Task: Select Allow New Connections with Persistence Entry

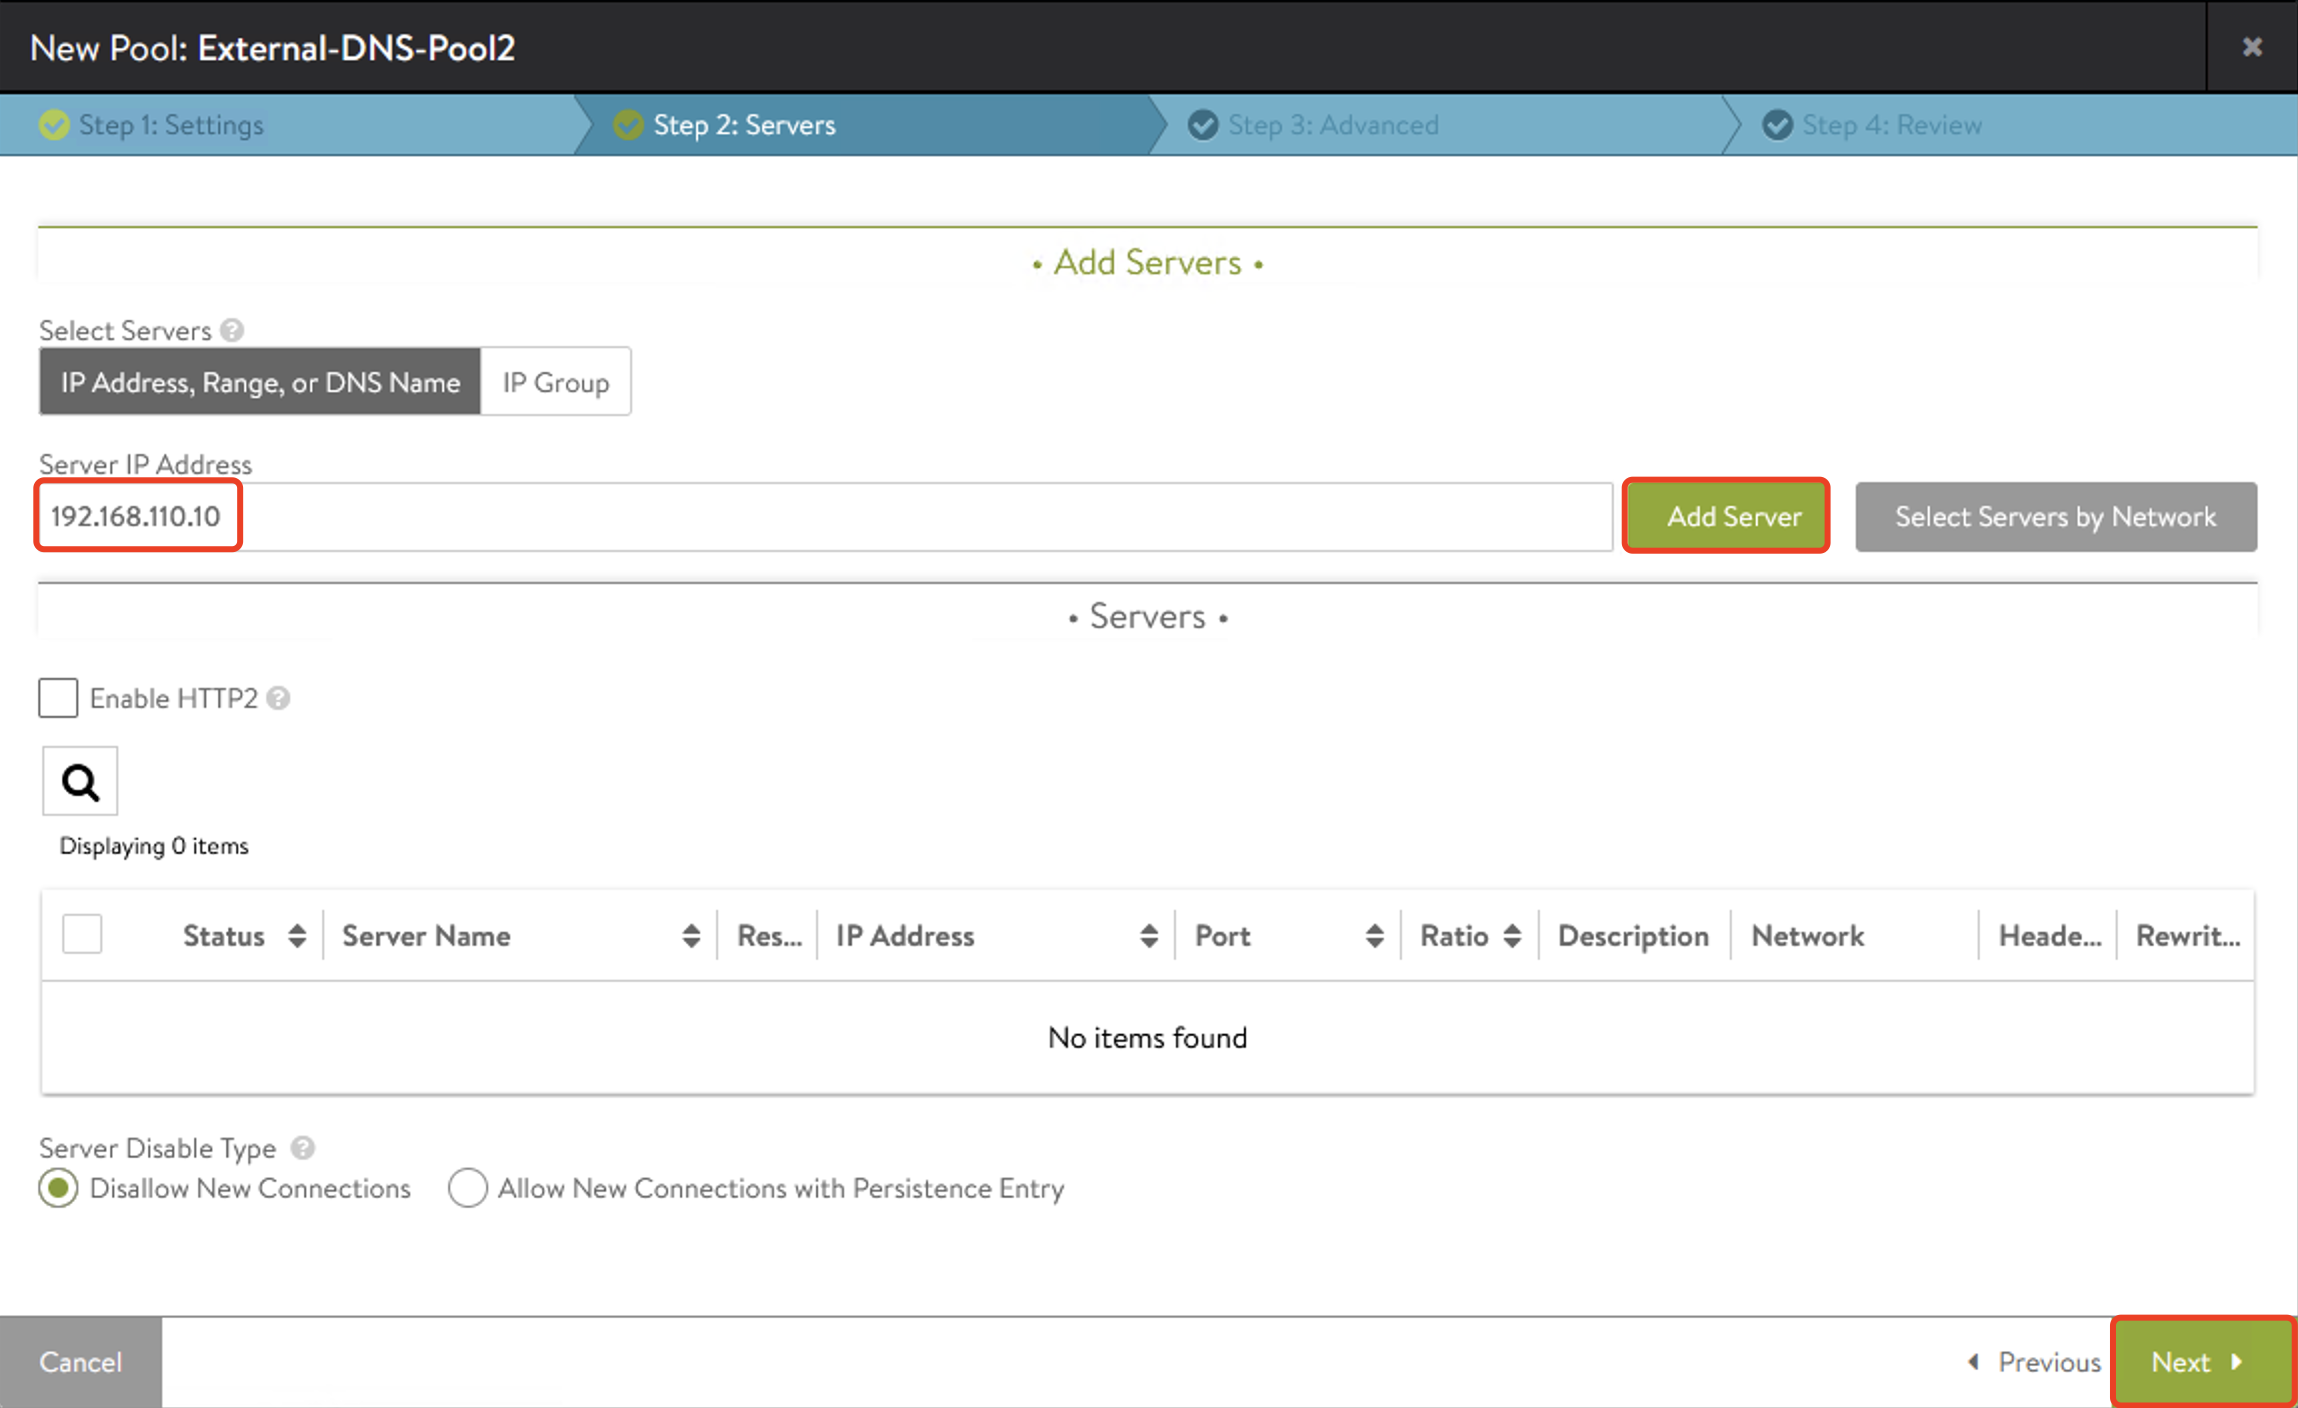Action: coord(468,1188)
